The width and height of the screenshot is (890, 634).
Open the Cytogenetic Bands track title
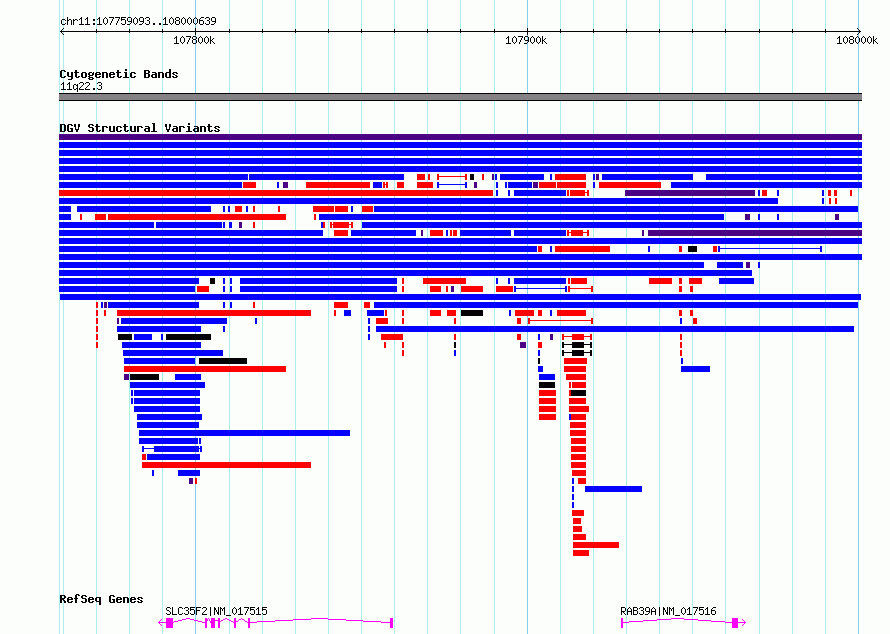[x=119, y=74]
